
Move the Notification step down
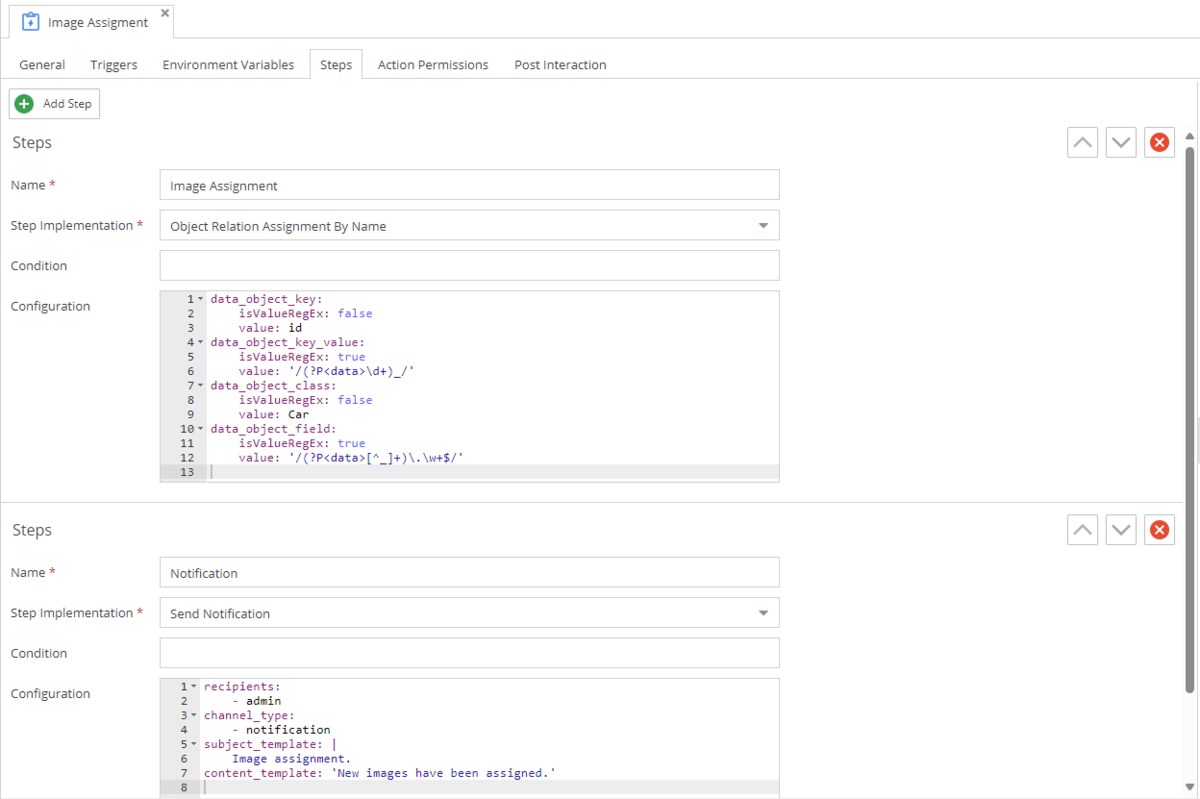coord(1121,530)
